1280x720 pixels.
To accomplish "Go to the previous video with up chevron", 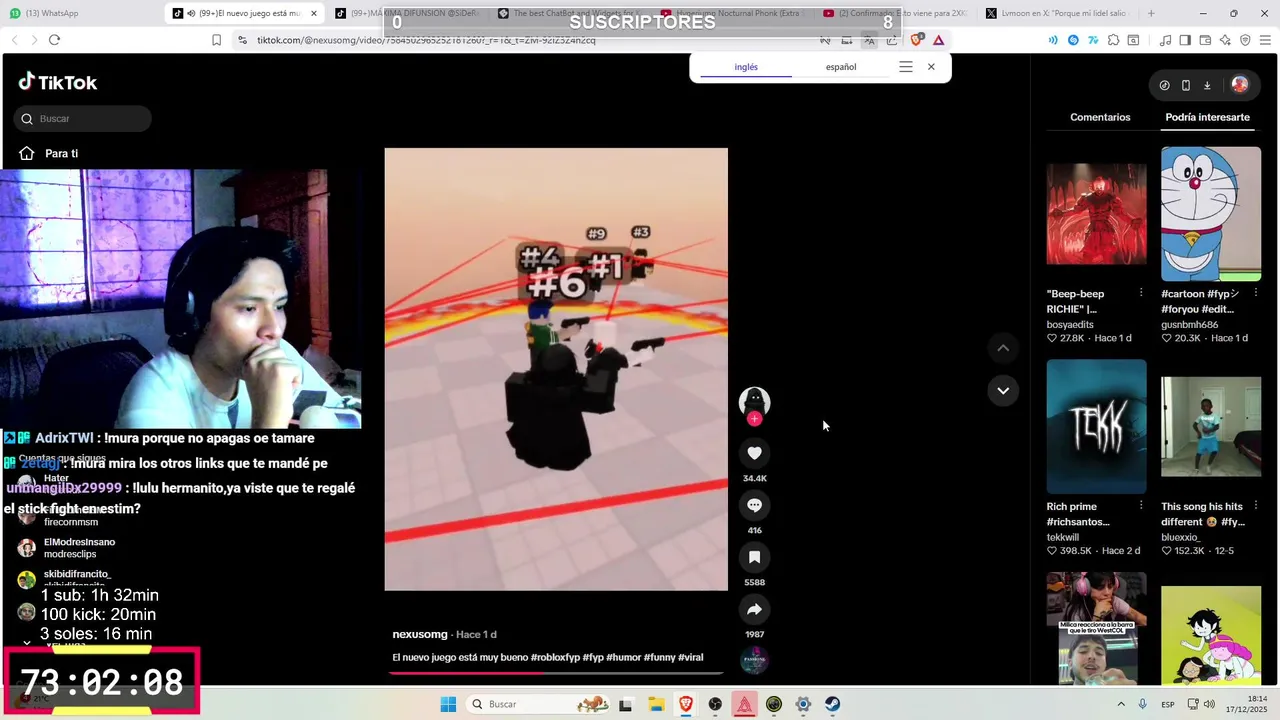I will pos(1003,348).
